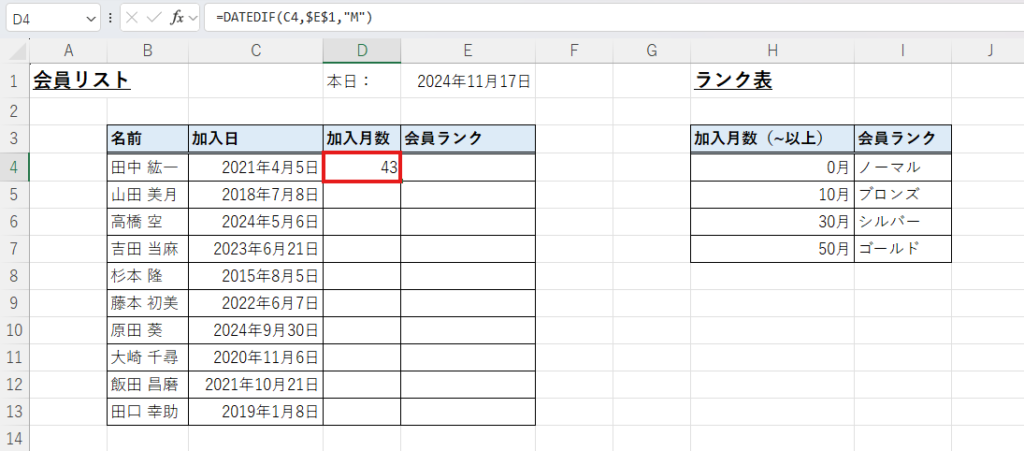The image size is (1024, 451).
Task: Expand the chevron next to fx
Action: (193, 17)
